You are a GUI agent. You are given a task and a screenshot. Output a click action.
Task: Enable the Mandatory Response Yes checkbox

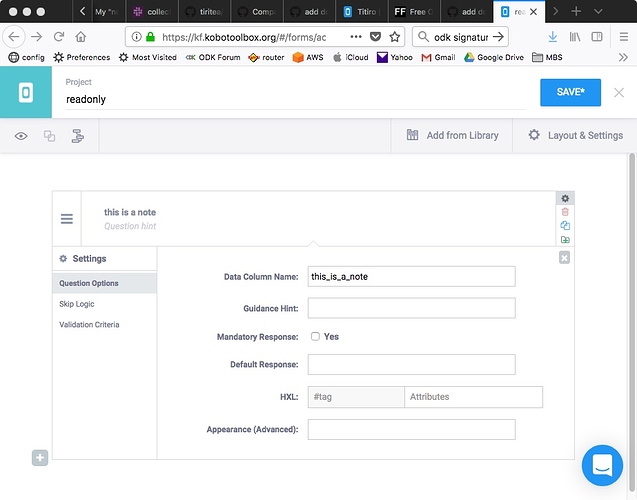pos(315,337)
